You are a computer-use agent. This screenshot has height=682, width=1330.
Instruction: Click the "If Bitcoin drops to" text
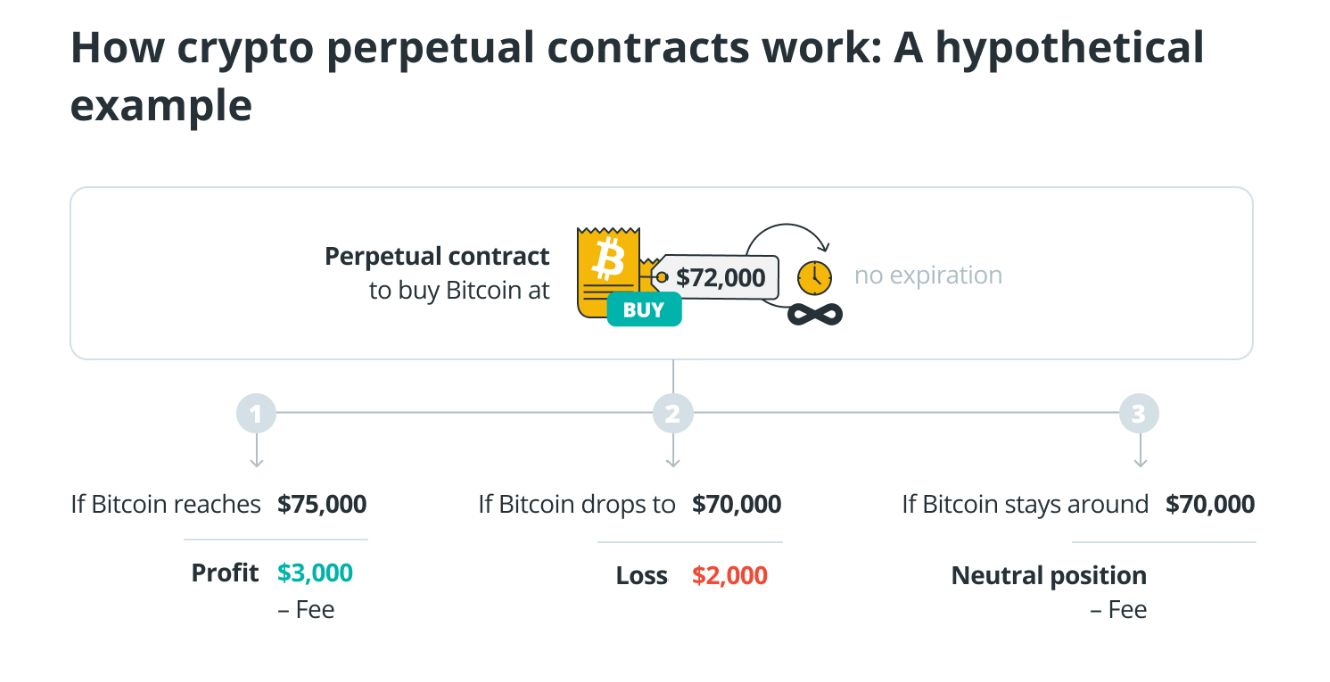click(x=577, y=504)
